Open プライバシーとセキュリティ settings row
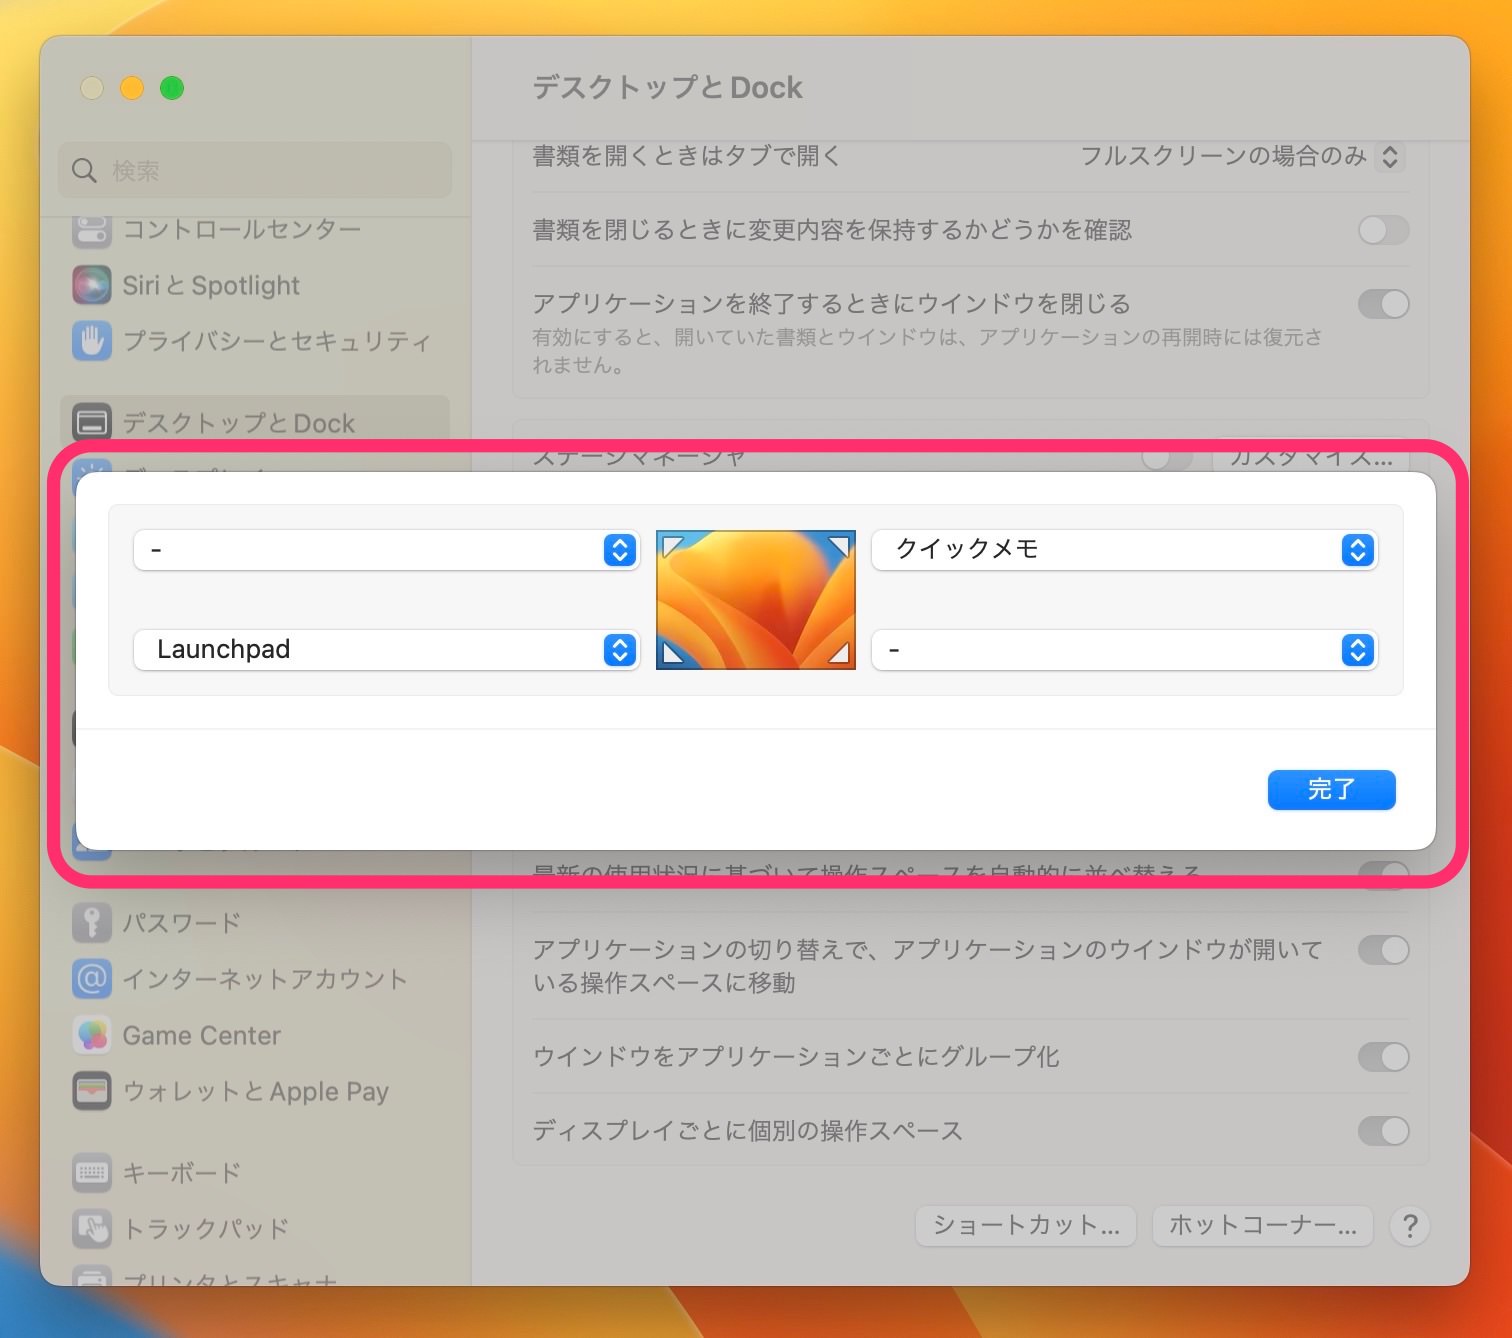This screenshot has width=1512, height=1338. [255, 342]
